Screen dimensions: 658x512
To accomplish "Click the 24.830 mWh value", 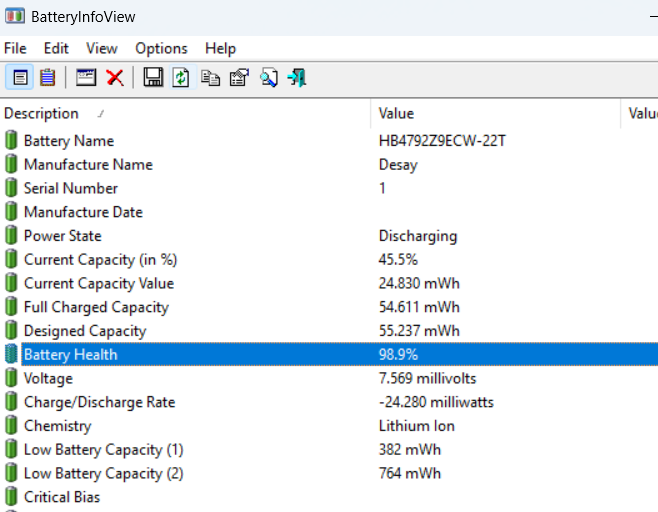I will pyautogui.click(x=419, y=283).
